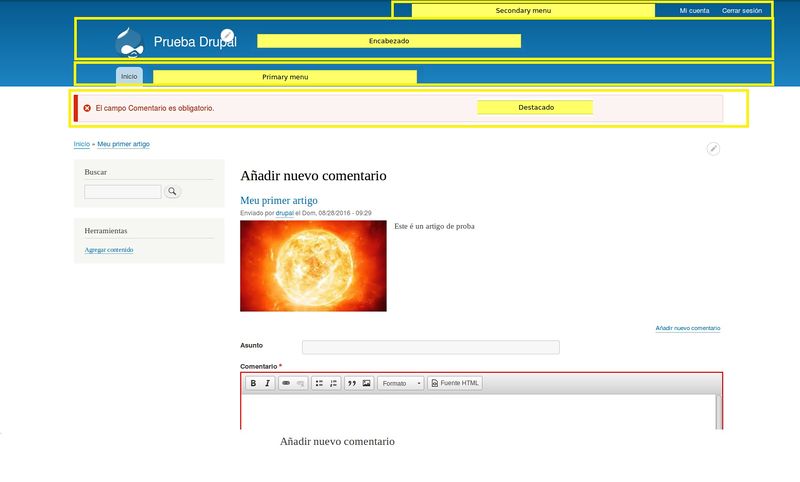This screenshot has width=800, height=482.
Task: Click the 'Buscar' block title
Action: 95,172
